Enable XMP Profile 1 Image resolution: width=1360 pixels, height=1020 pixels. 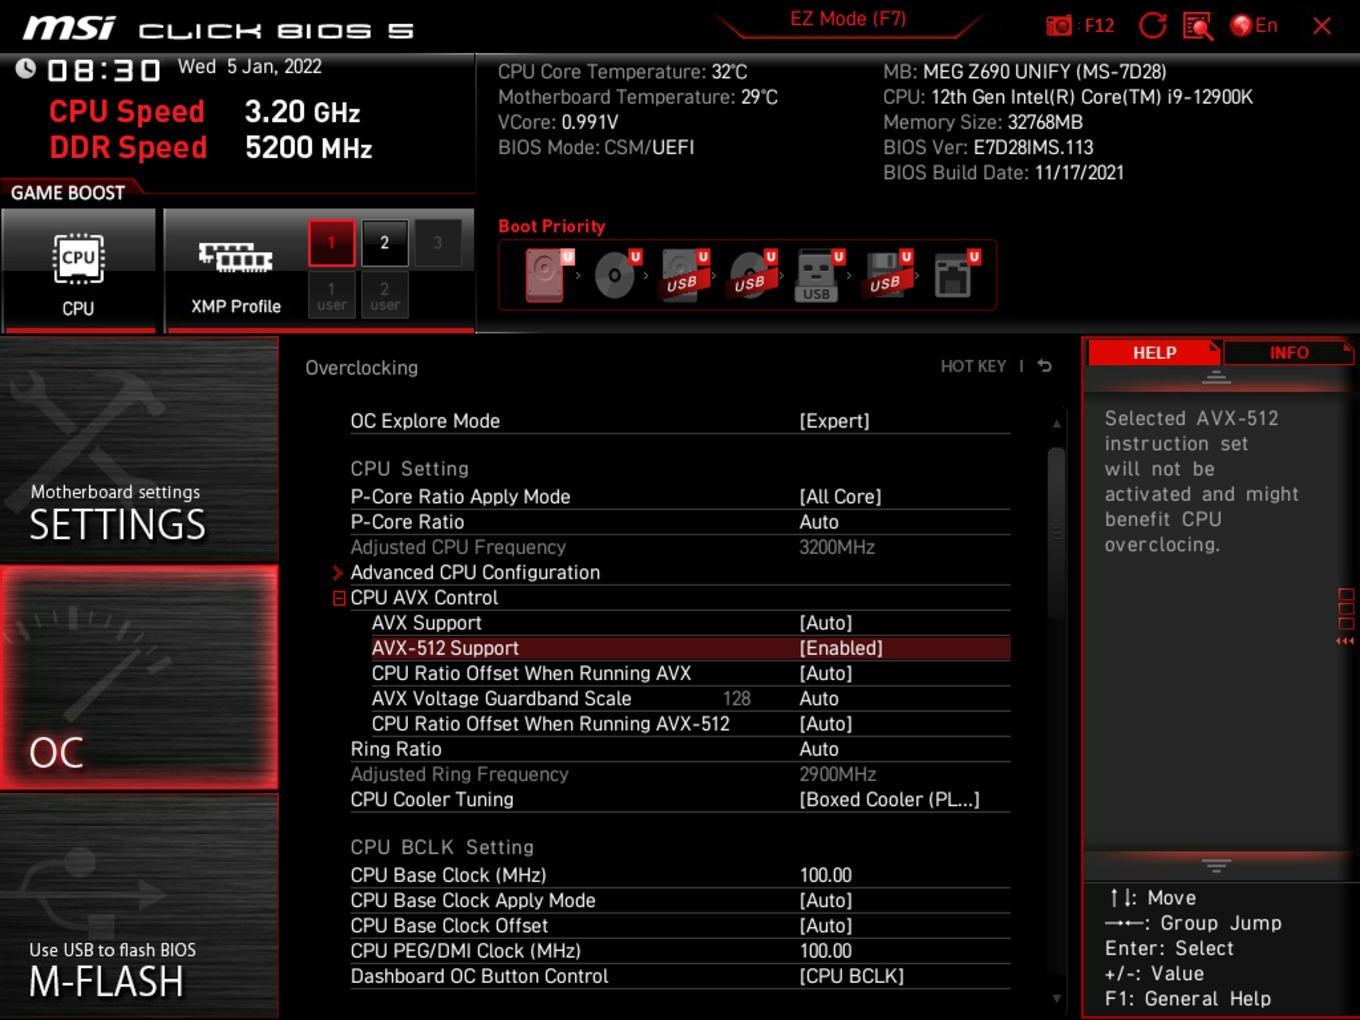(x=332, y=243)
